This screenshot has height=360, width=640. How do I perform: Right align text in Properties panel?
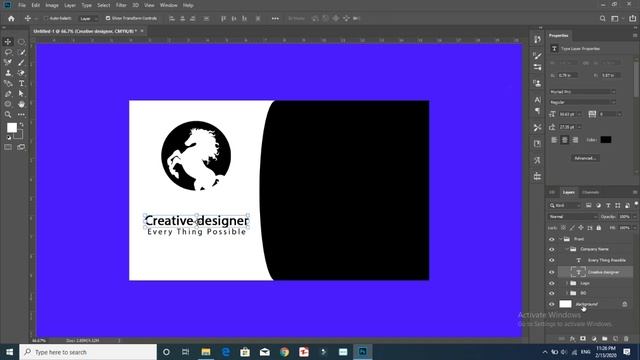(x=575, y=140)
